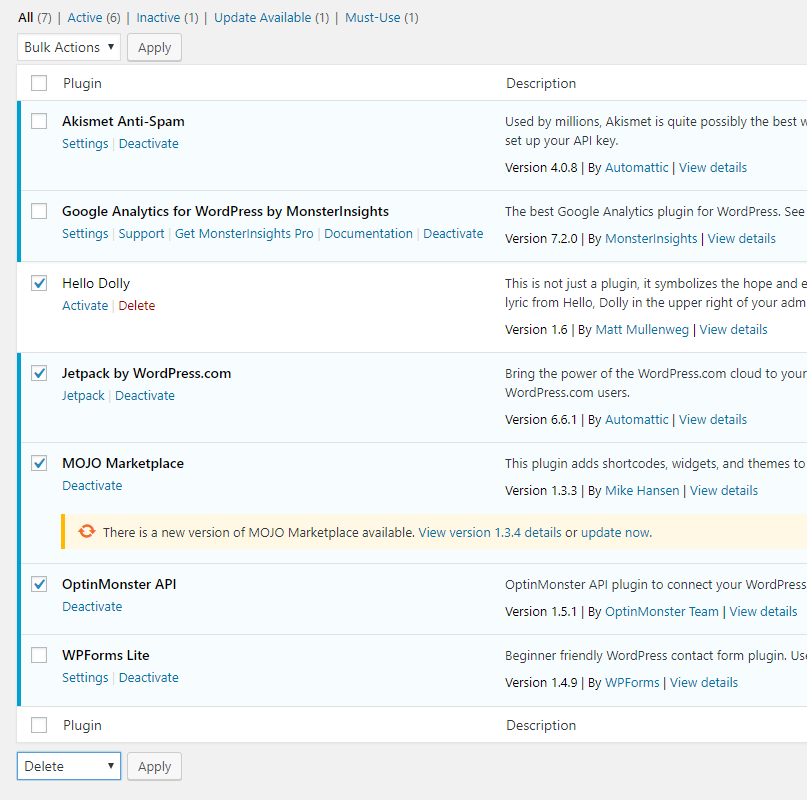The width and height of the screenshot is (807, 800).
Task: View details for Hello Dolly
Action: click(733, 330)
